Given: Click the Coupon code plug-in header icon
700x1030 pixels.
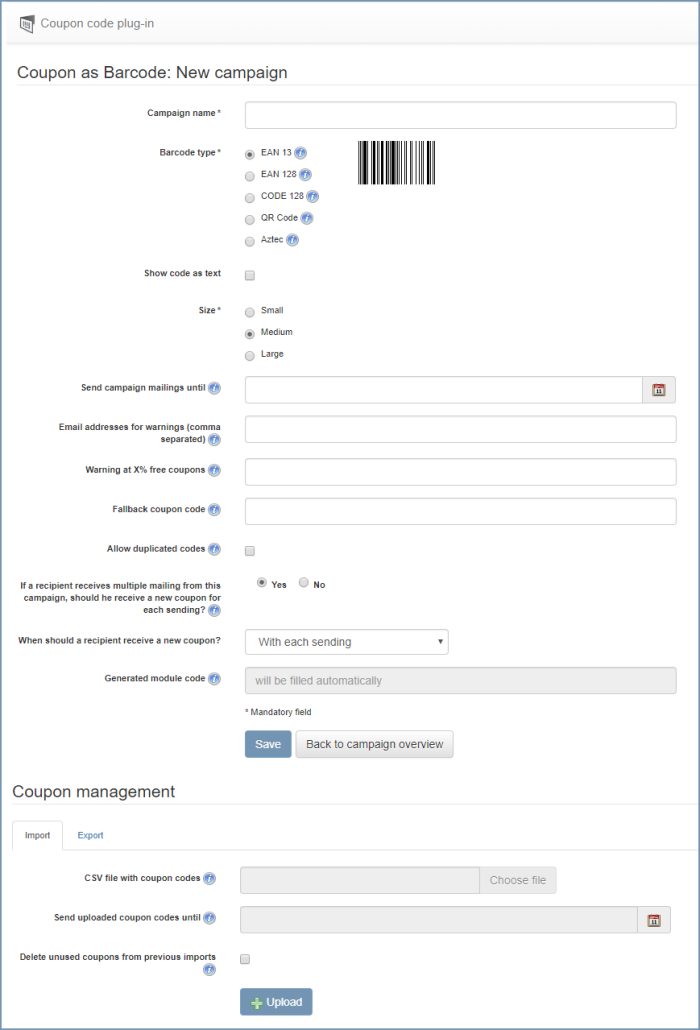Looking at the screenshot, I should tap(26, 24).
